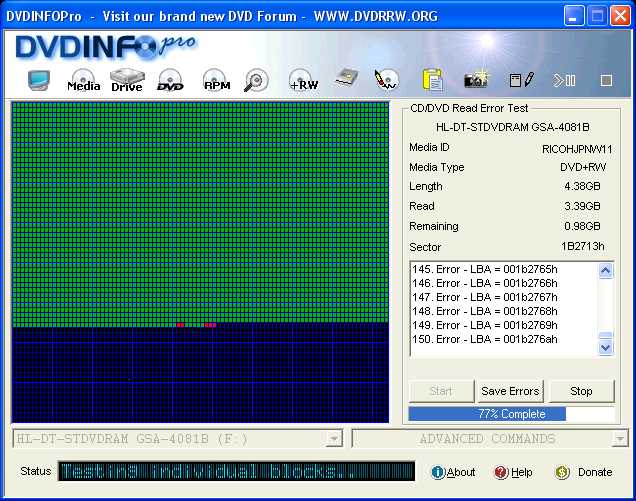Open the Help link
636x501 pixels.
pyautogui.click(x=522, y=472)
